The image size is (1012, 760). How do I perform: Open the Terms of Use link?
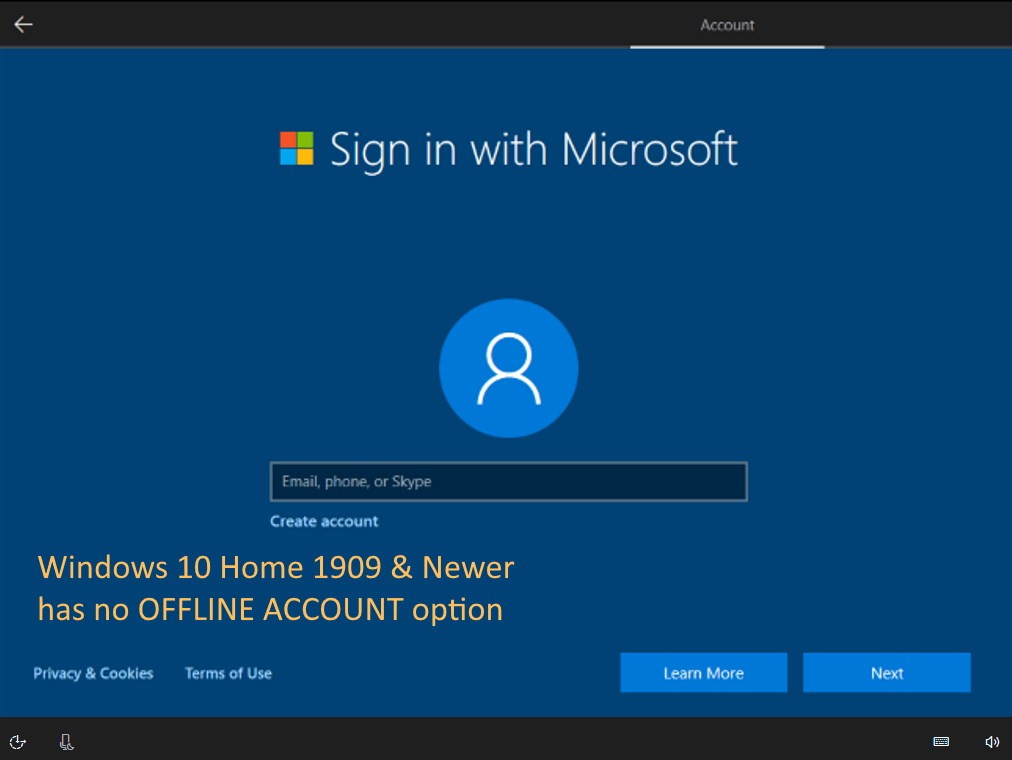pyautogui.click(x=228, y=673)
